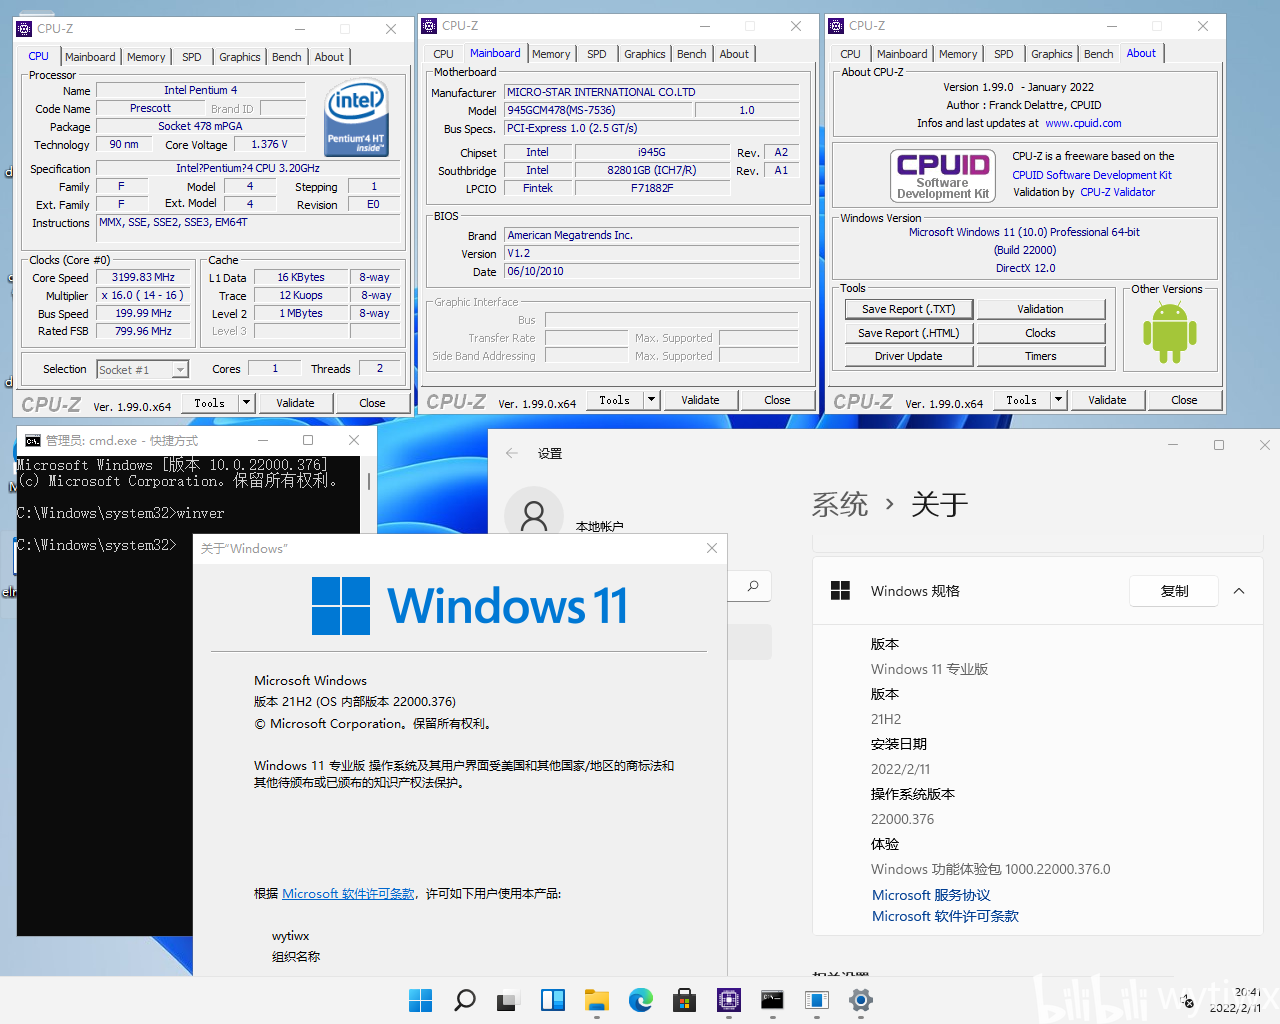Expand the Socket #1 selection dropdown

point(180,370)
